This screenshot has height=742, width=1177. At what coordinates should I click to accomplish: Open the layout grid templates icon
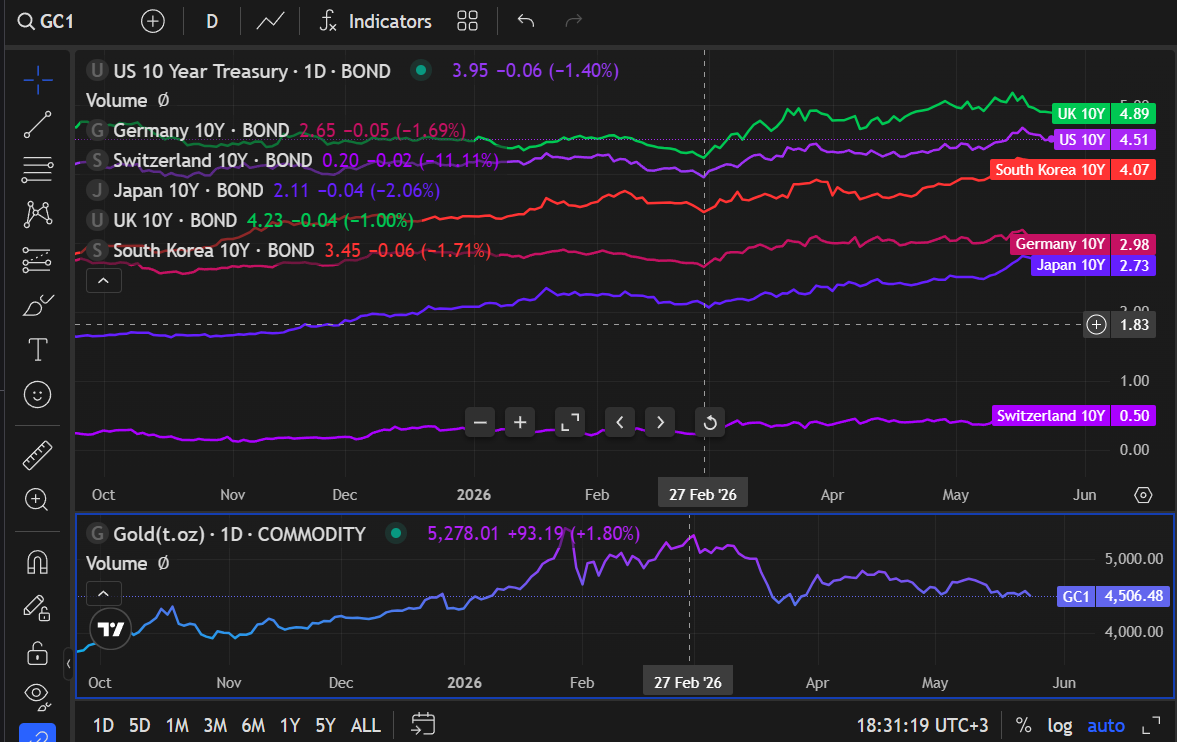click(467, 21)
